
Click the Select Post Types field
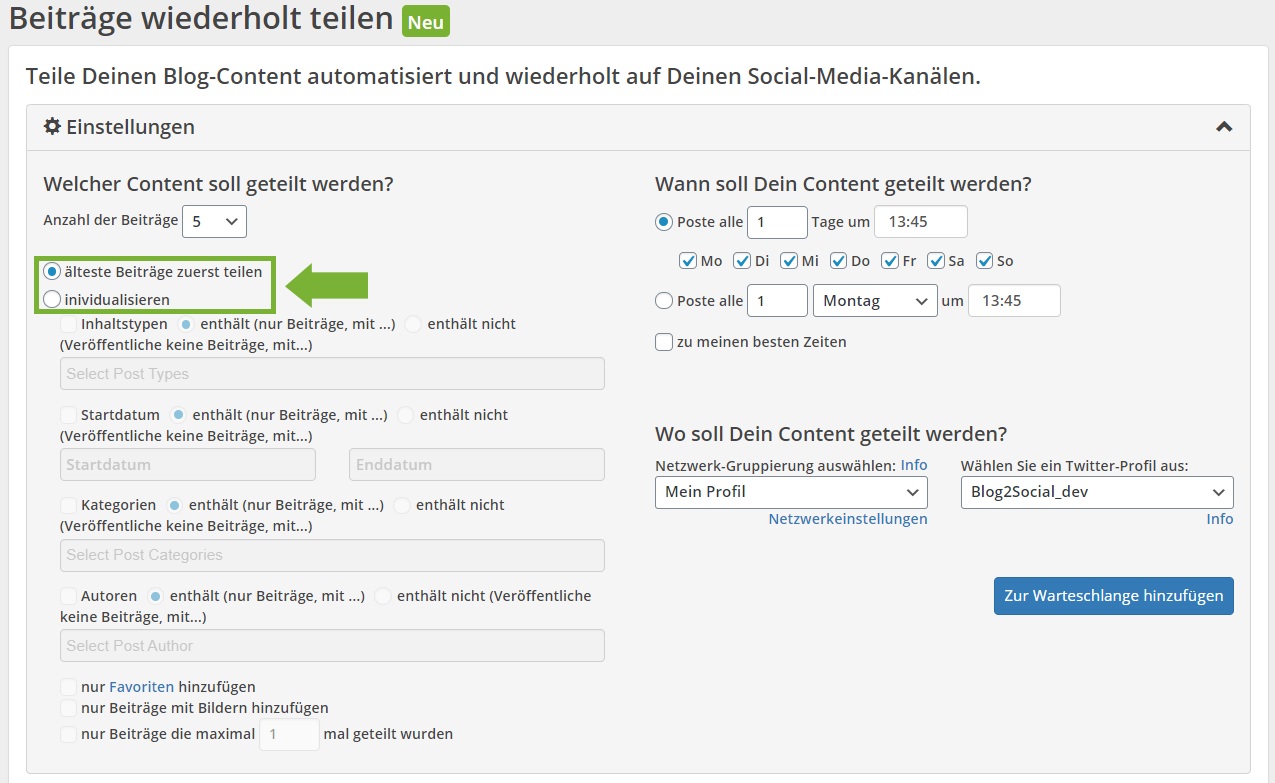point(332,373)
